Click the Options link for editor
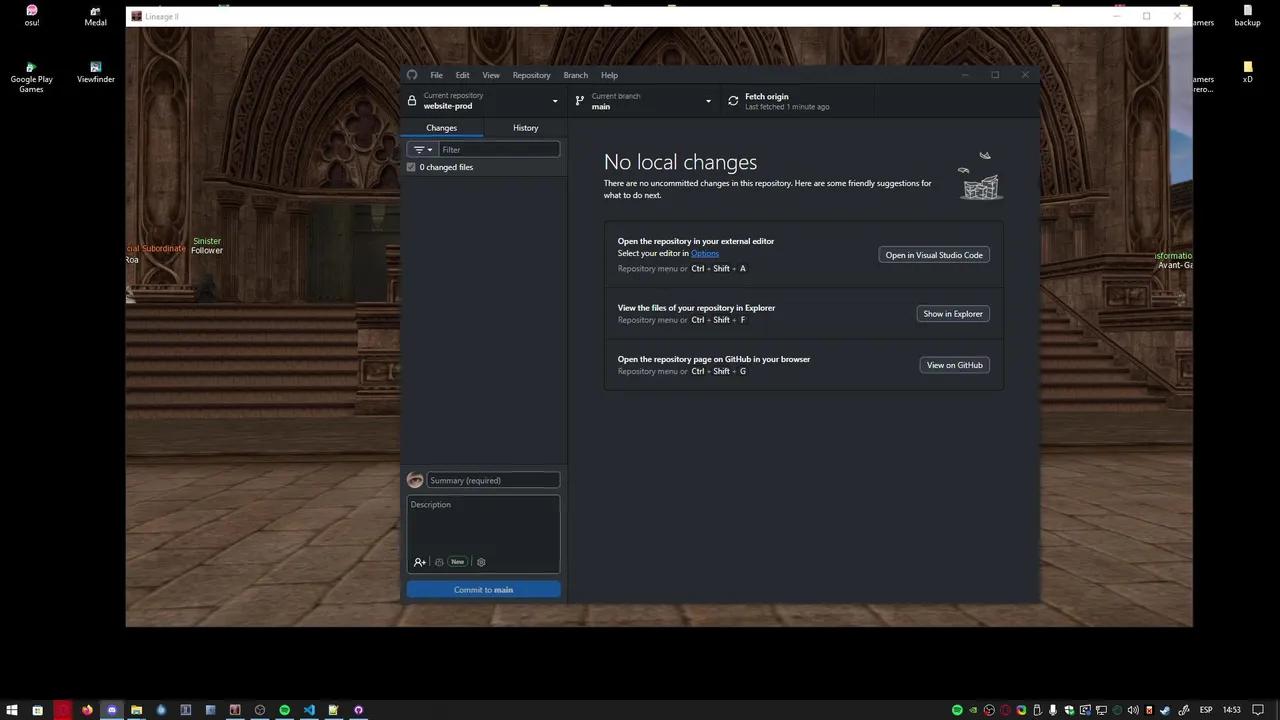The width and height of the screenshot is (1280, 720). pyautogui.click(x=705, y=253)
